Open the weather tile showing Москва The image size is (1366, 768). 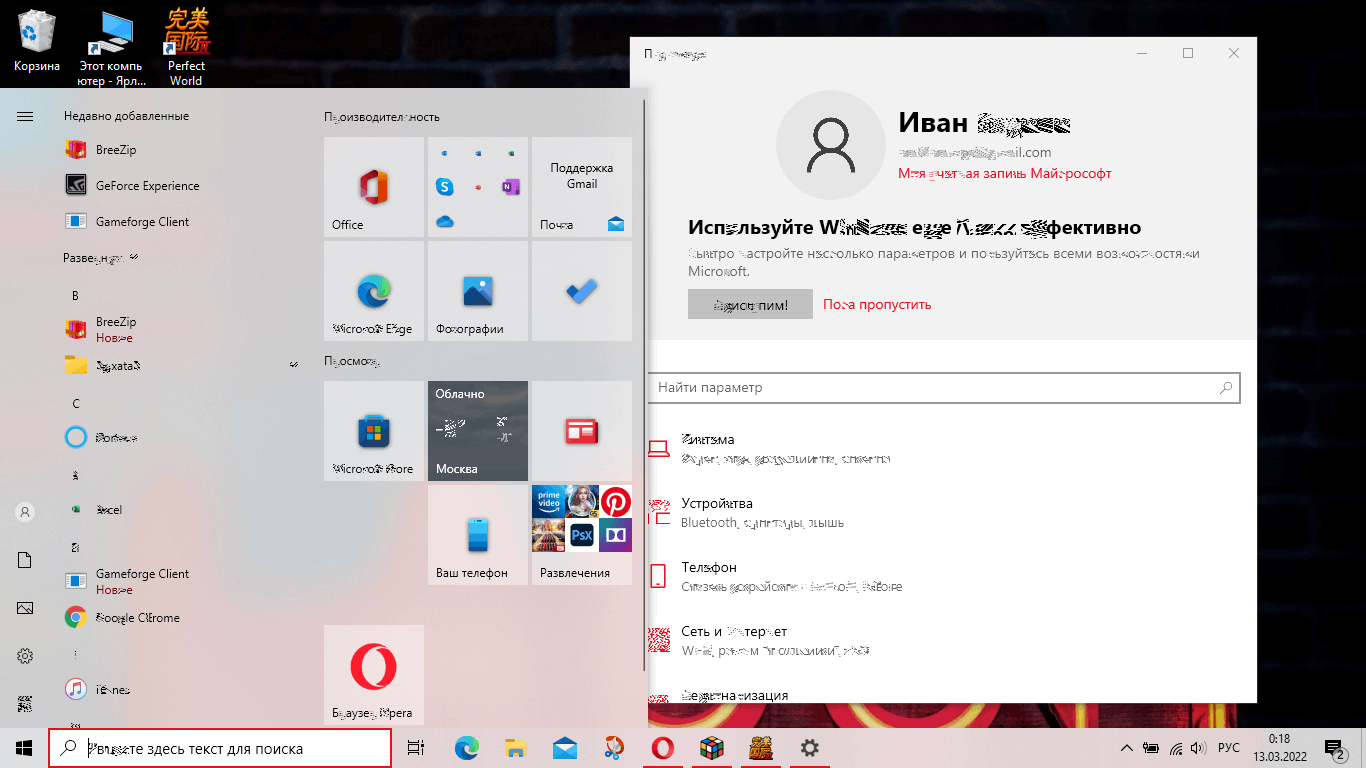(x=478, y=431)
